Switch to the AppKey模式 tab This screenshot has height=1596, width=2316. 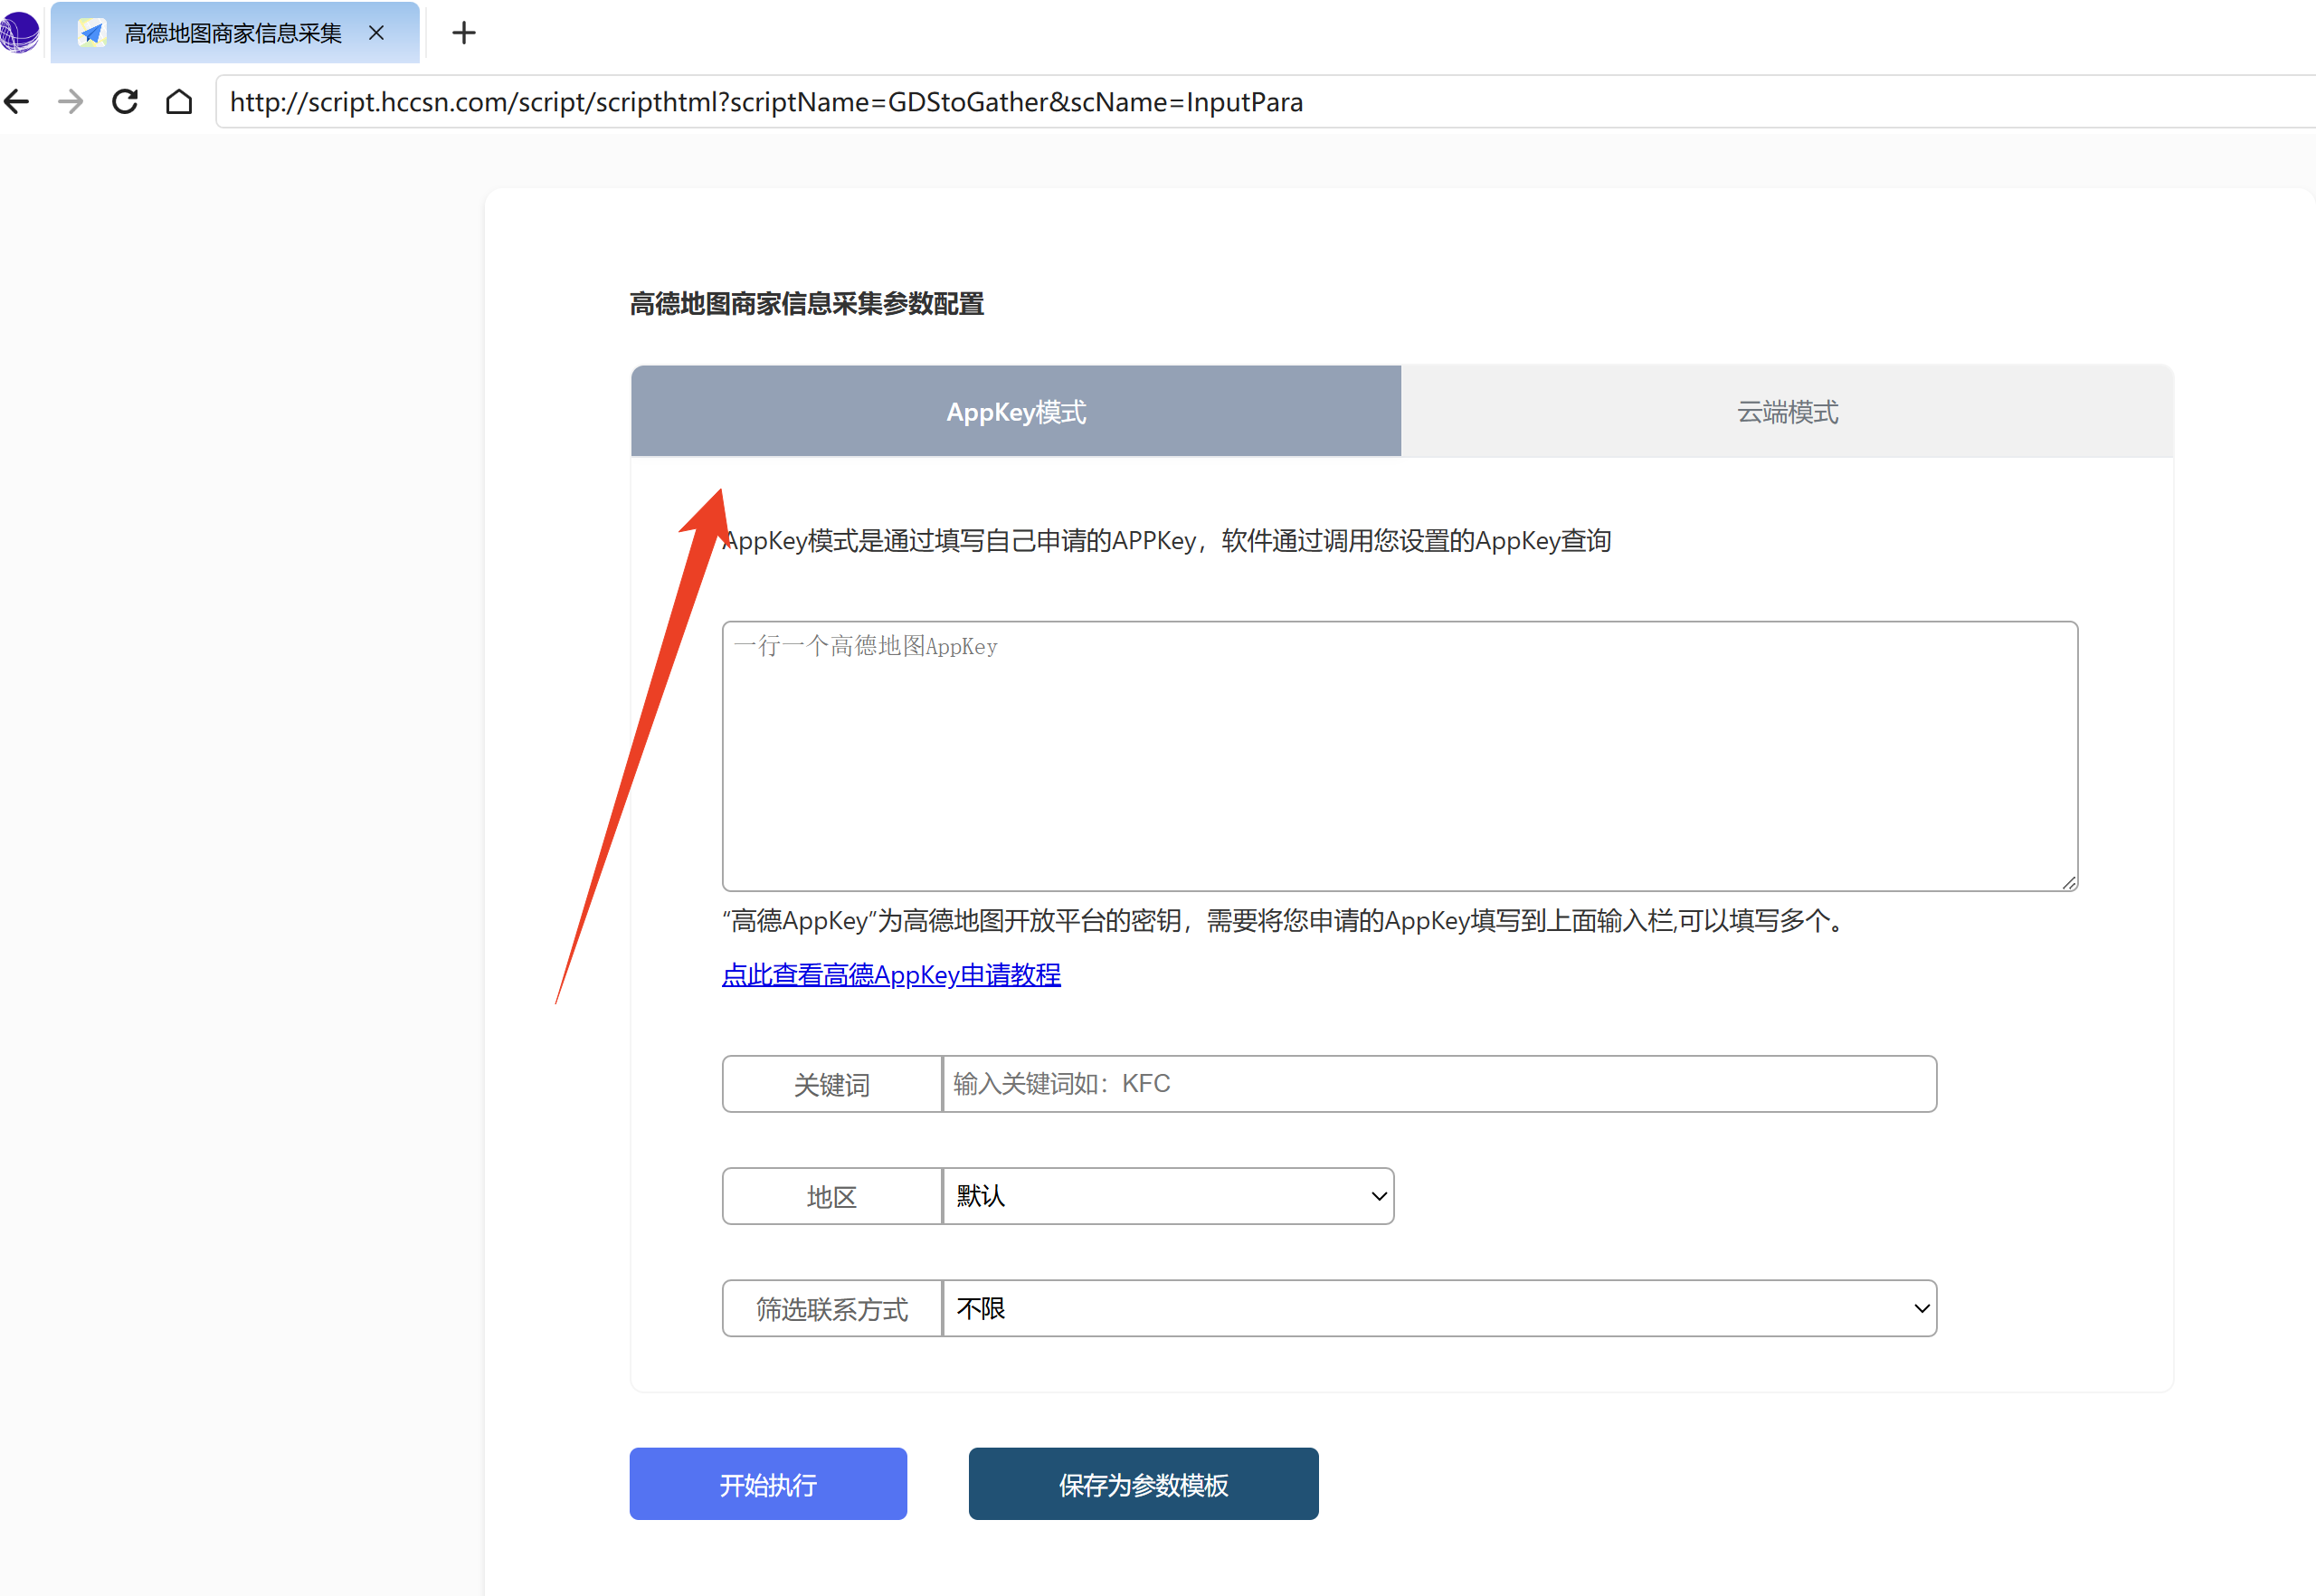tap(1016, 411)
